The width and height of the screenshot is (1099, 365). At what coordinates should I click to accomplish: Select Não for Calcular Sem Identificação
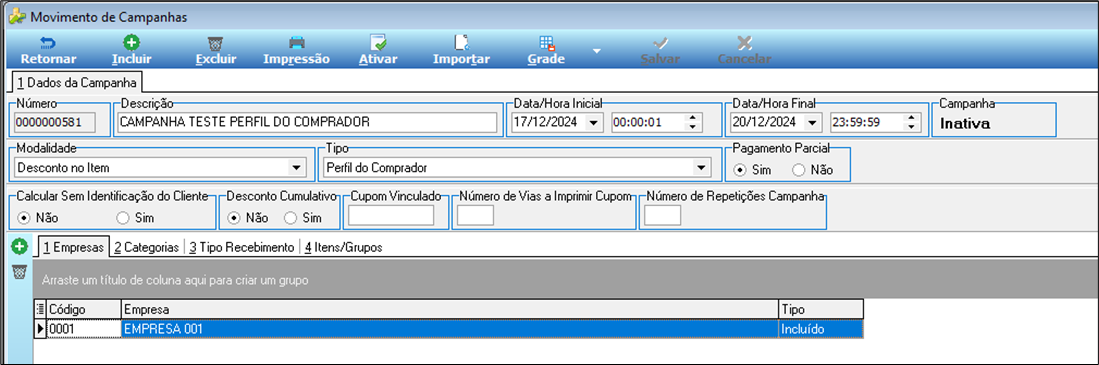click(23, 218)
